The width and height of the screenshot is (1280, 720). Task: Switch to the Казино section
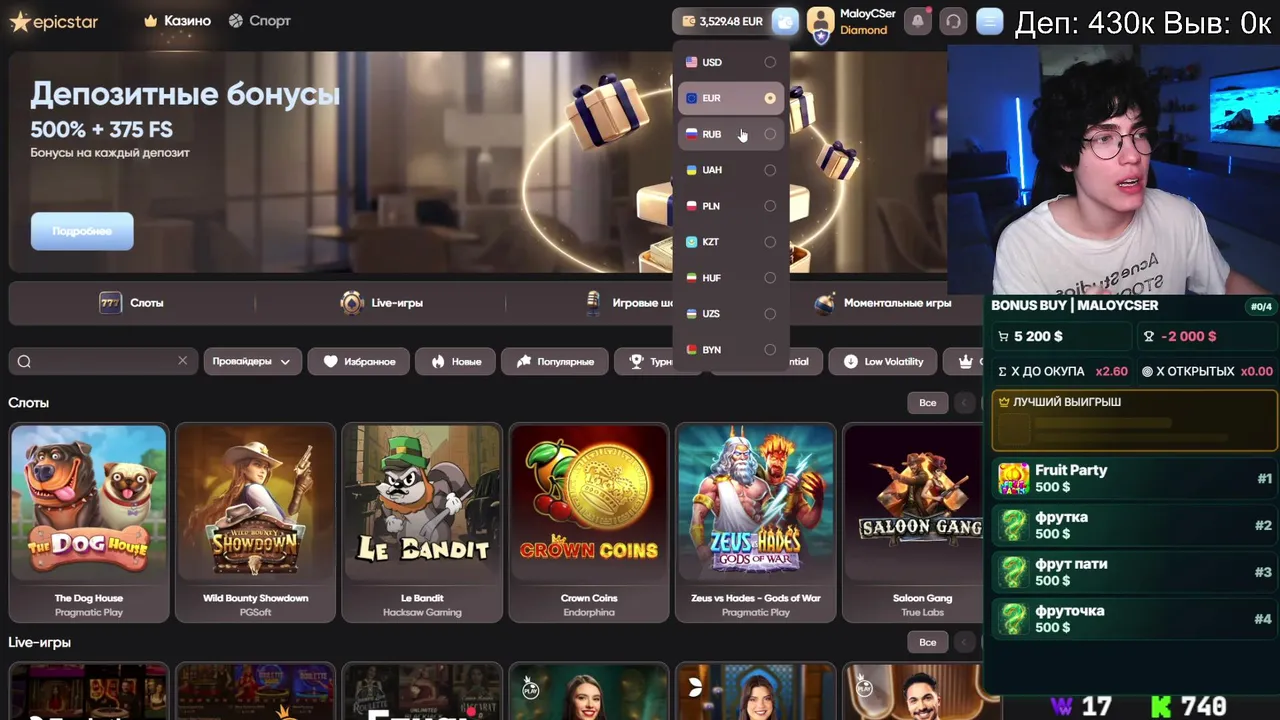177,21
